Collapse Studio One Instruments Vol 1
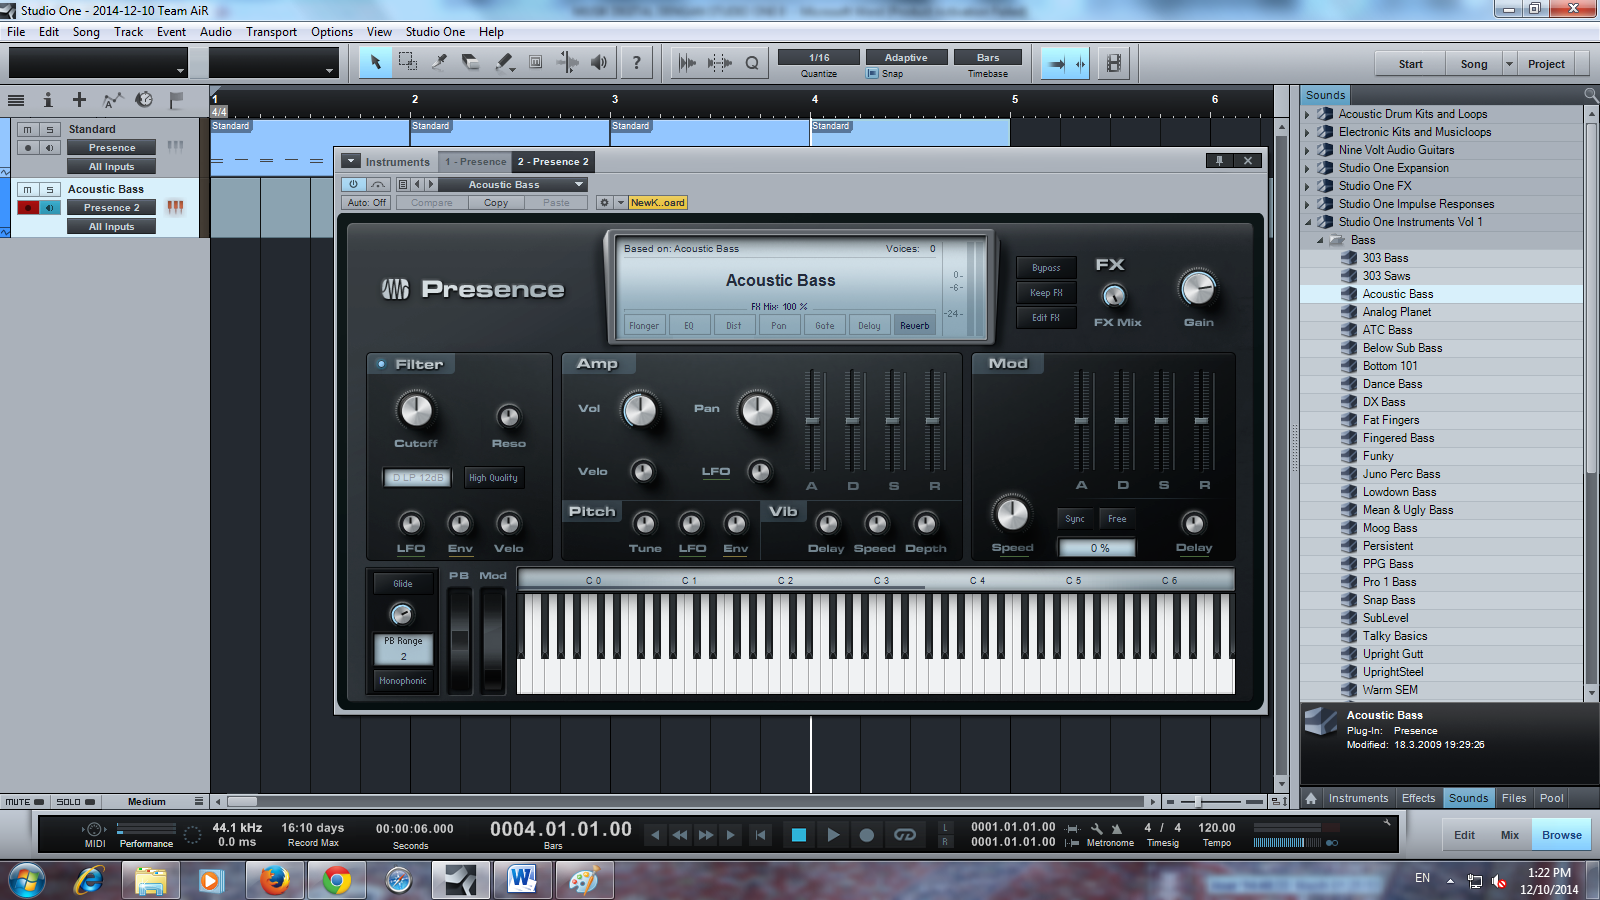 pos(1307,222)
